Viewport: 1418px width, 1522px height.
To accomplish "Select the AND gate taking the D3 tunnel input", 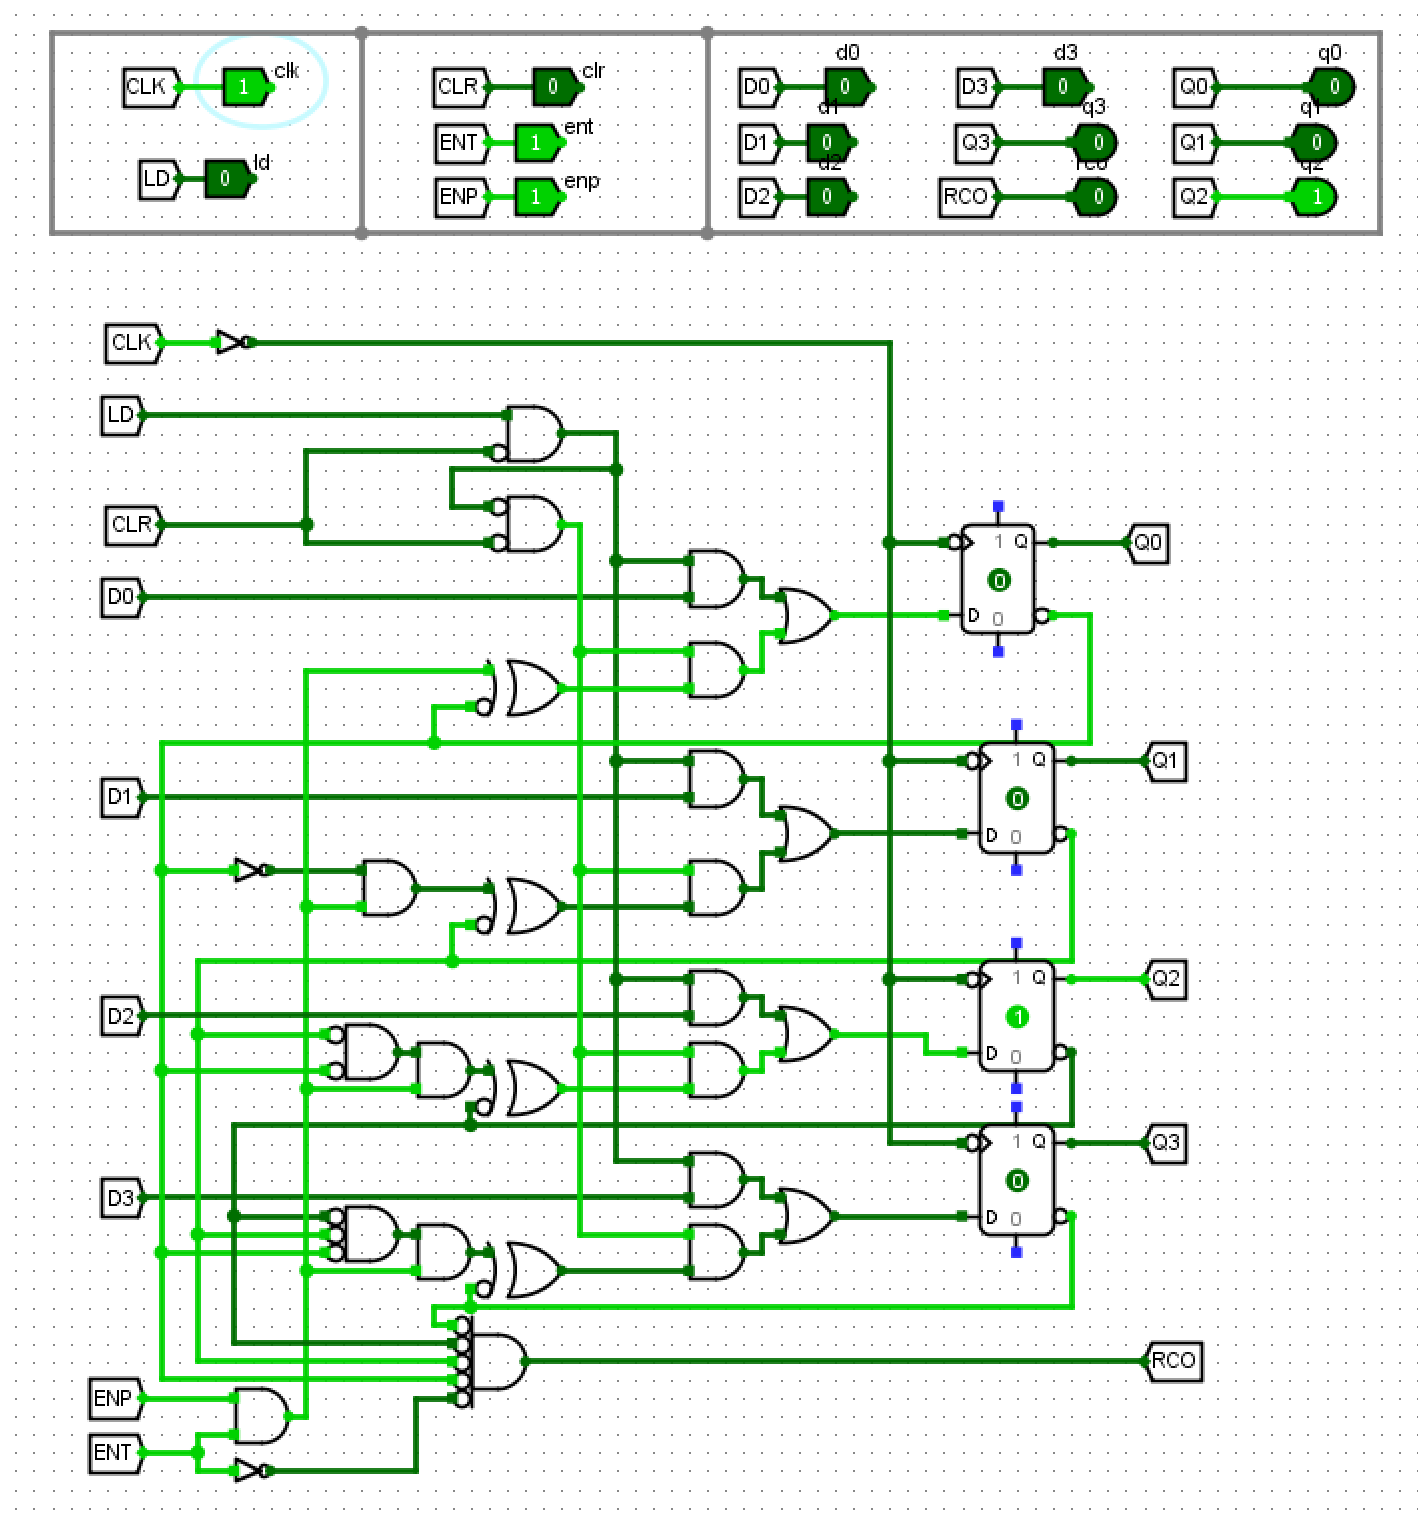I will (x=717, y=1179).
